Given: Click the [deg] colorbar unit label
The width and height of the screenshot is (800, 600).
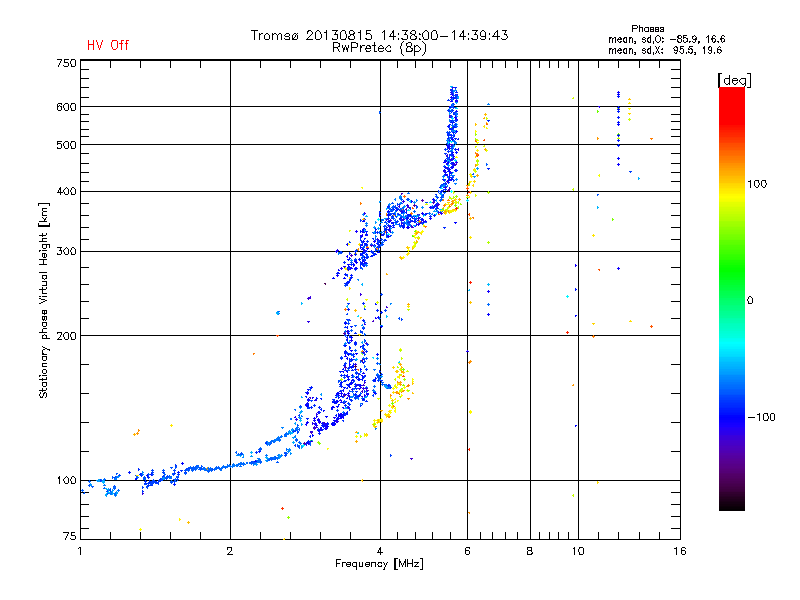Looking at the screenshot, I should pyautogui.click(x=734, y=79).
